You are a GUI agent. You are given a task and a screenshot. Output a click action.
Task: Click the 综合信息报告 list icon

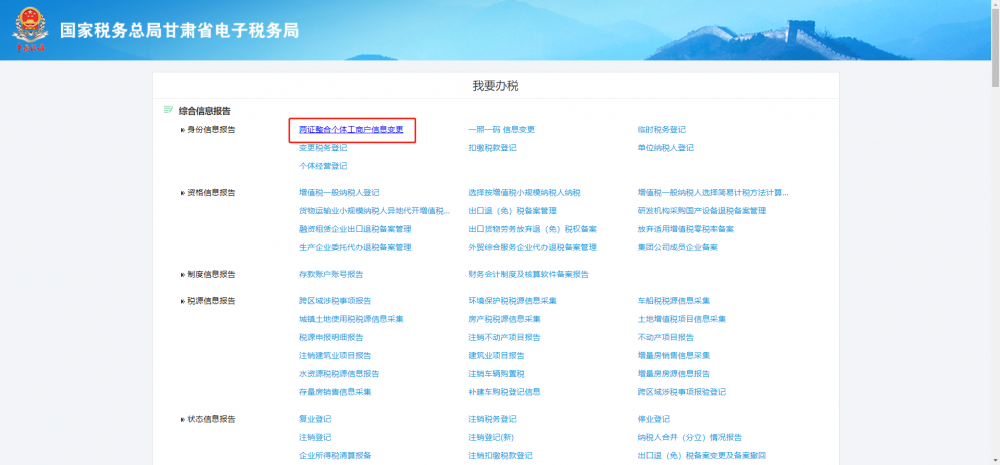168,110
